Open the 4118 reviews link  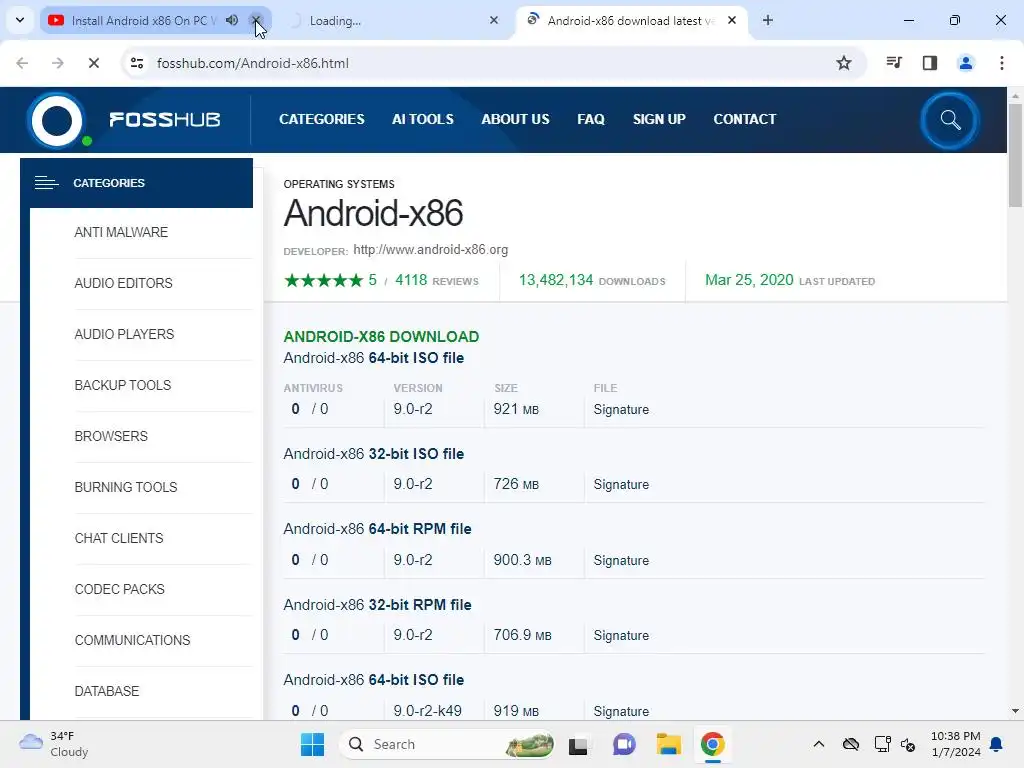(x=436, y=280)
